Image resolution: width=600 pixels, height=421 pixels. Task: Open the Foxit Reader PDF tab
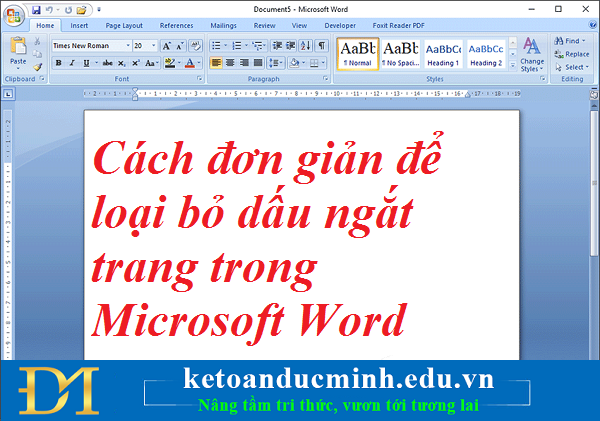coord(399,26)
